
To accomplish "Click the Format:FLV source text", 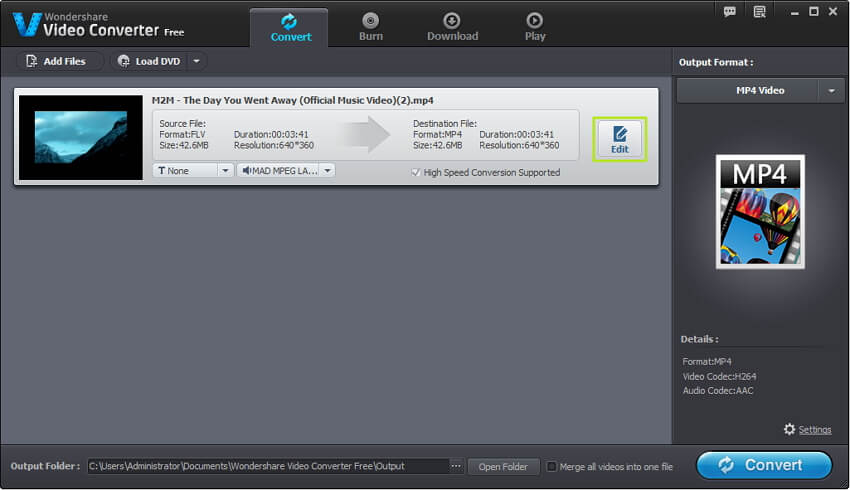I will click(x=182, y=134).
